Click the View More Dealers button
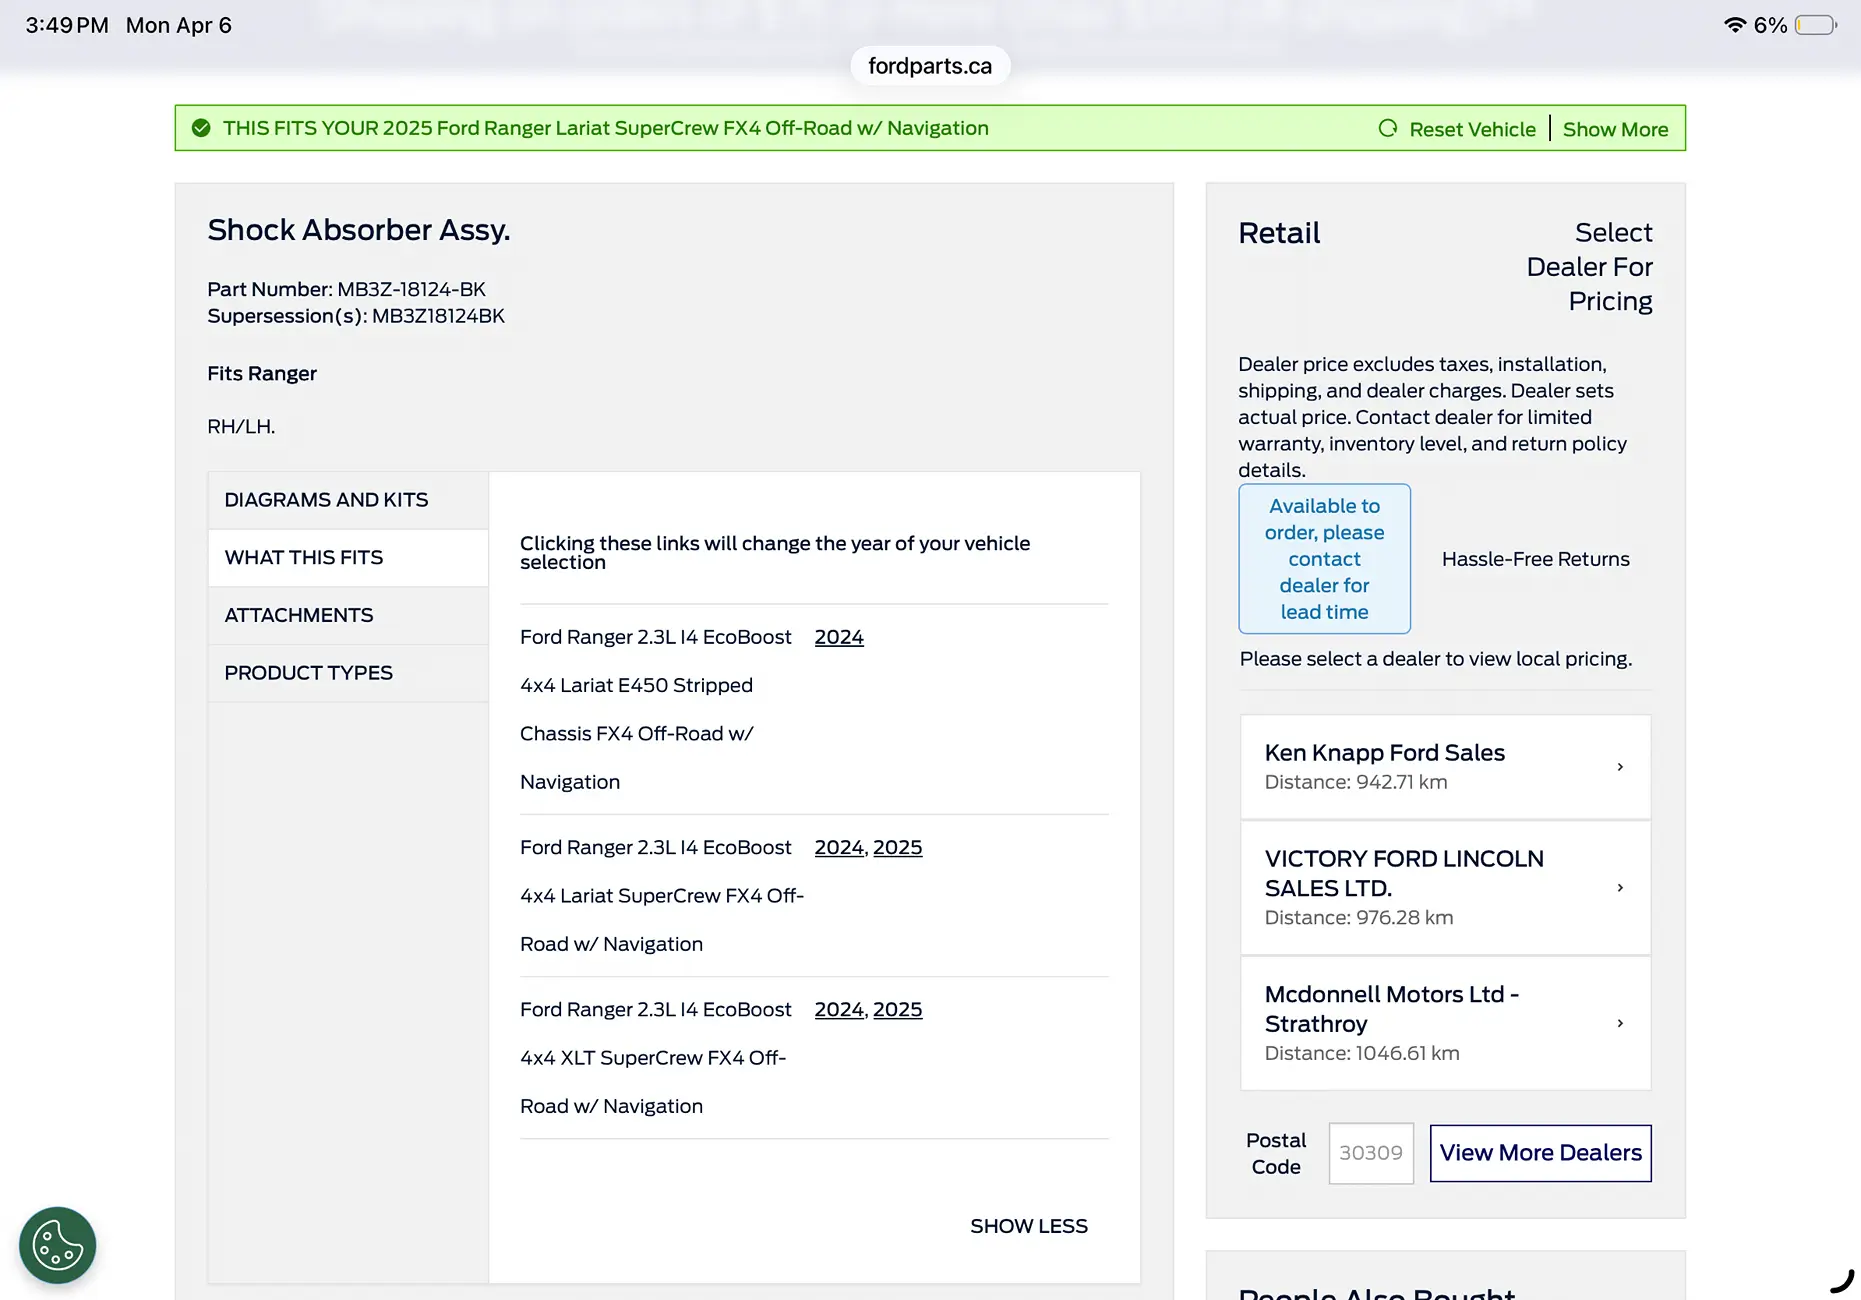Screen dimensions: 1861x1300 pyautogui.click(x=1540, y=1153)
